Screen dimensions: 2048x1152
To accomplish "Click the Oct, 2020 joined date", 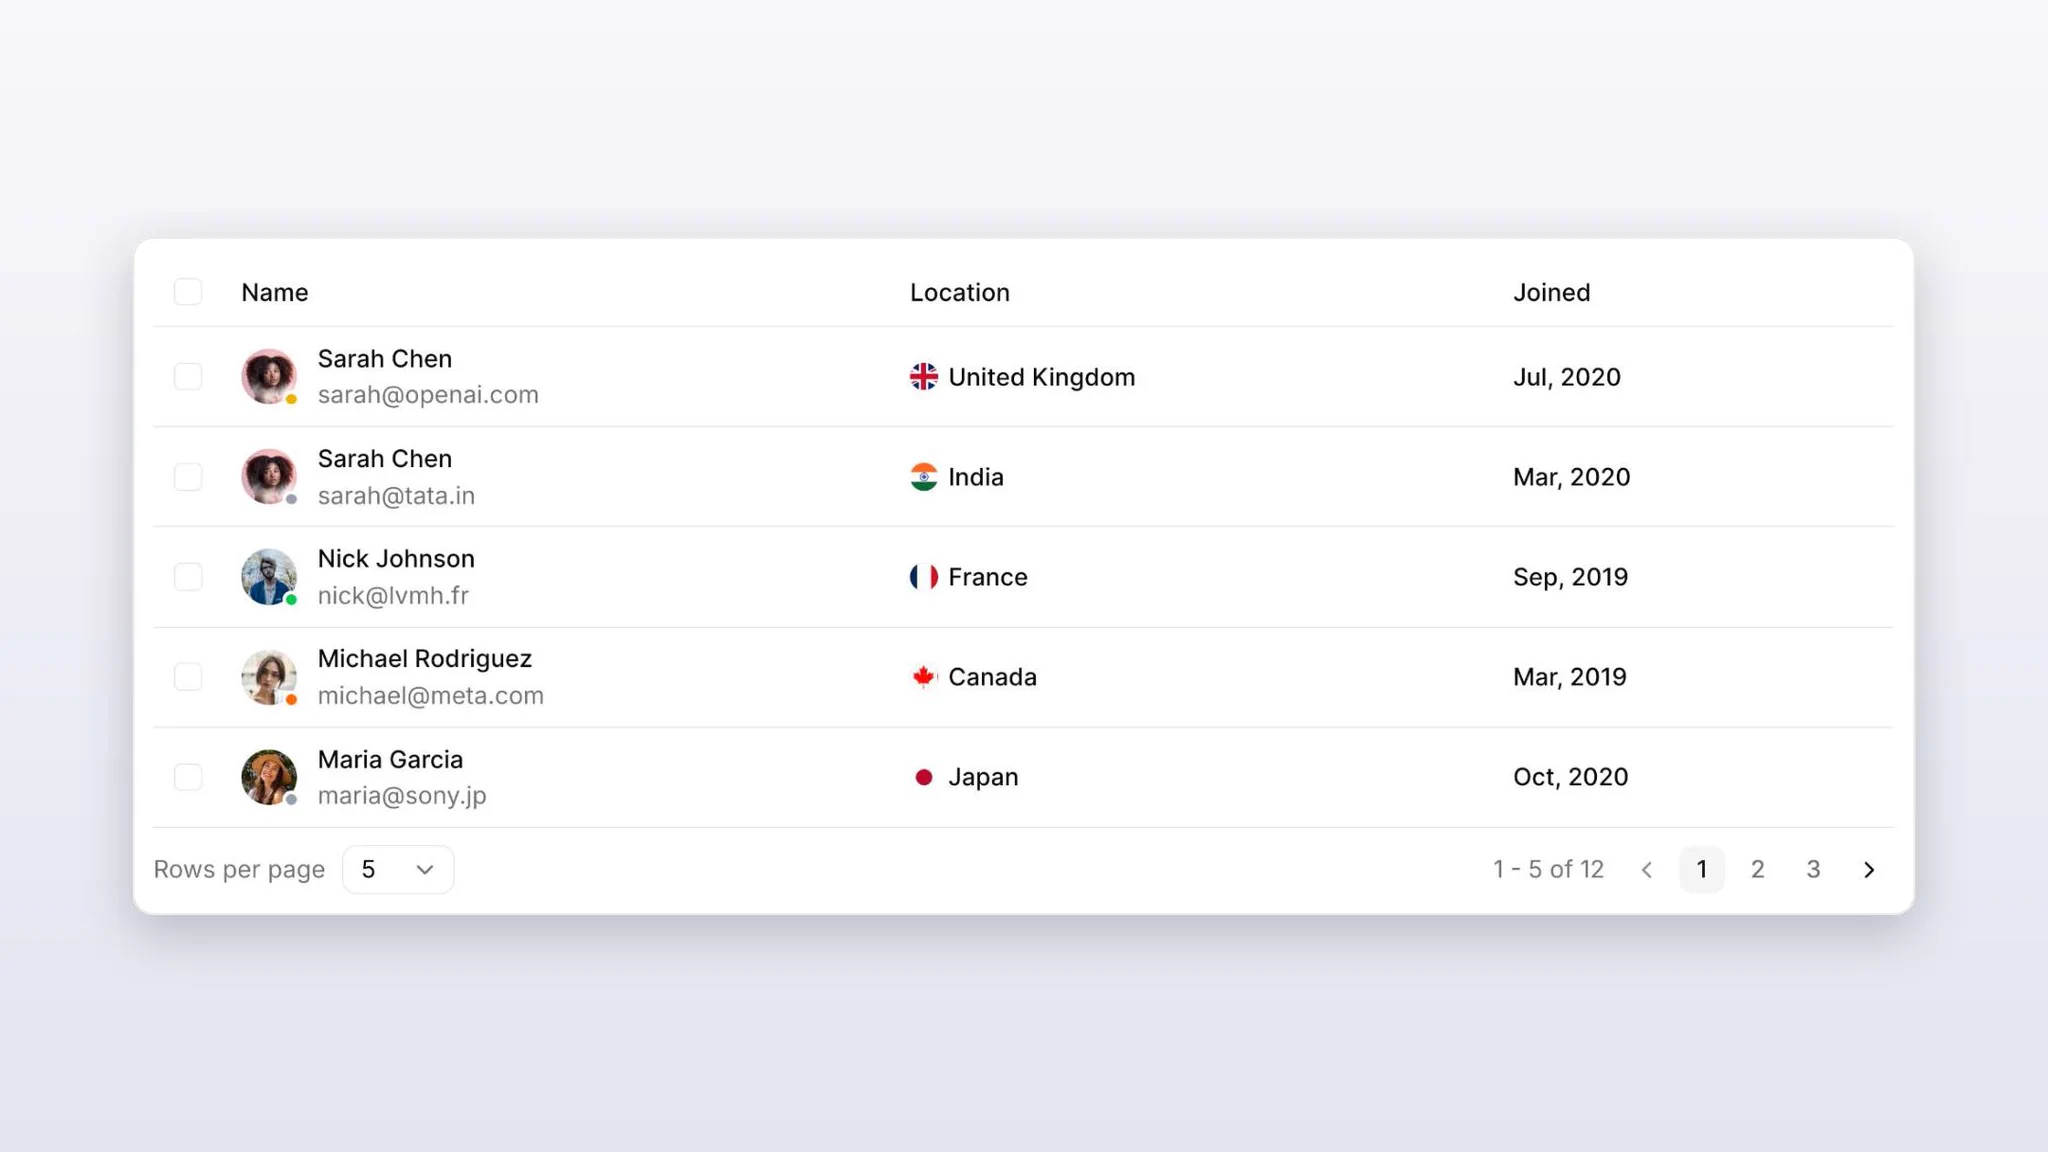I will (x=1571, y=778).
